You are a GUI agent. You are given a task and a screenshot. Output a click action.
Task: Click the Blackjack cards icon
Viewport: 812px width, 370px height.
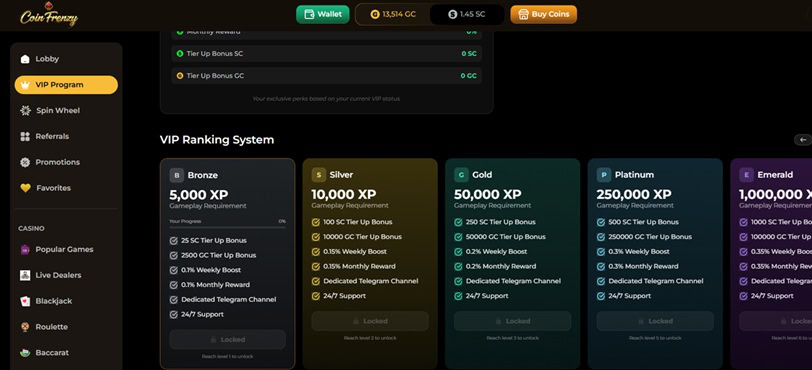(x=25, y=301)
